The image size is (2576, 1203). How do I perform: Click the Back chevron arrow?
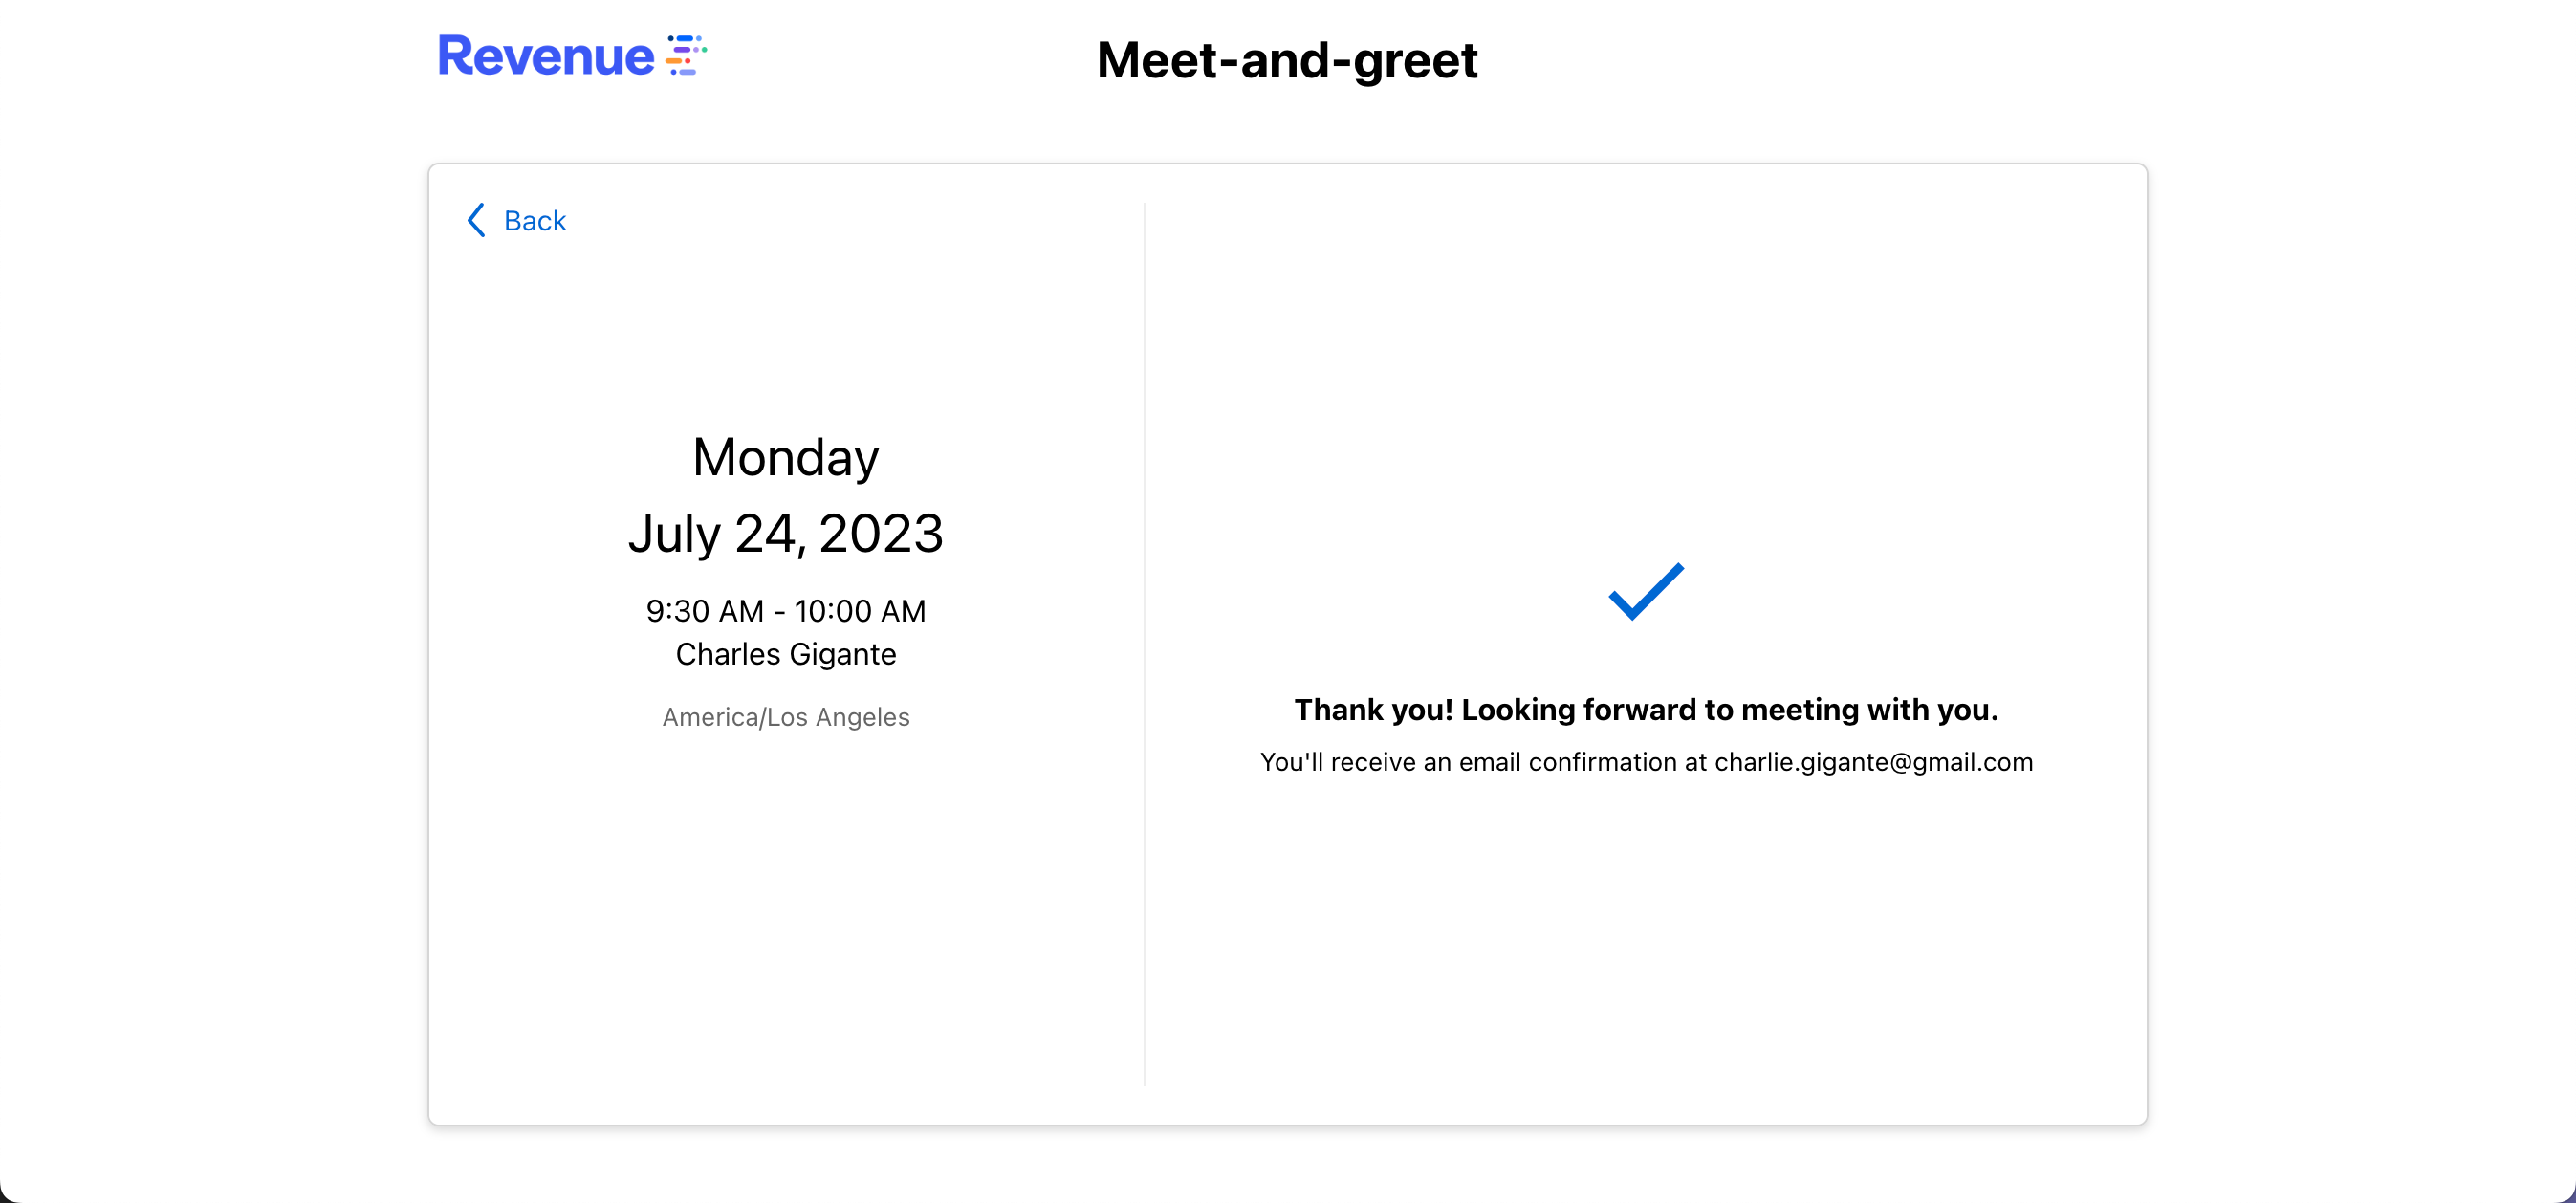[476, 220]
